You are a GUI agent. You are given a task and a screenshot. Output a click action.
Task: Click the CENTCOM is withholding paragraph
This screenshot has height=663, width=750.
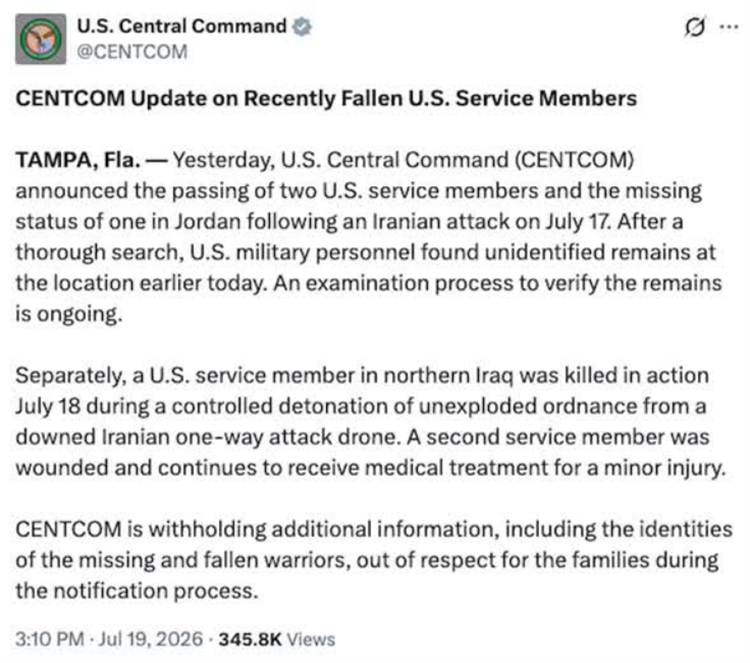point(374,560)
